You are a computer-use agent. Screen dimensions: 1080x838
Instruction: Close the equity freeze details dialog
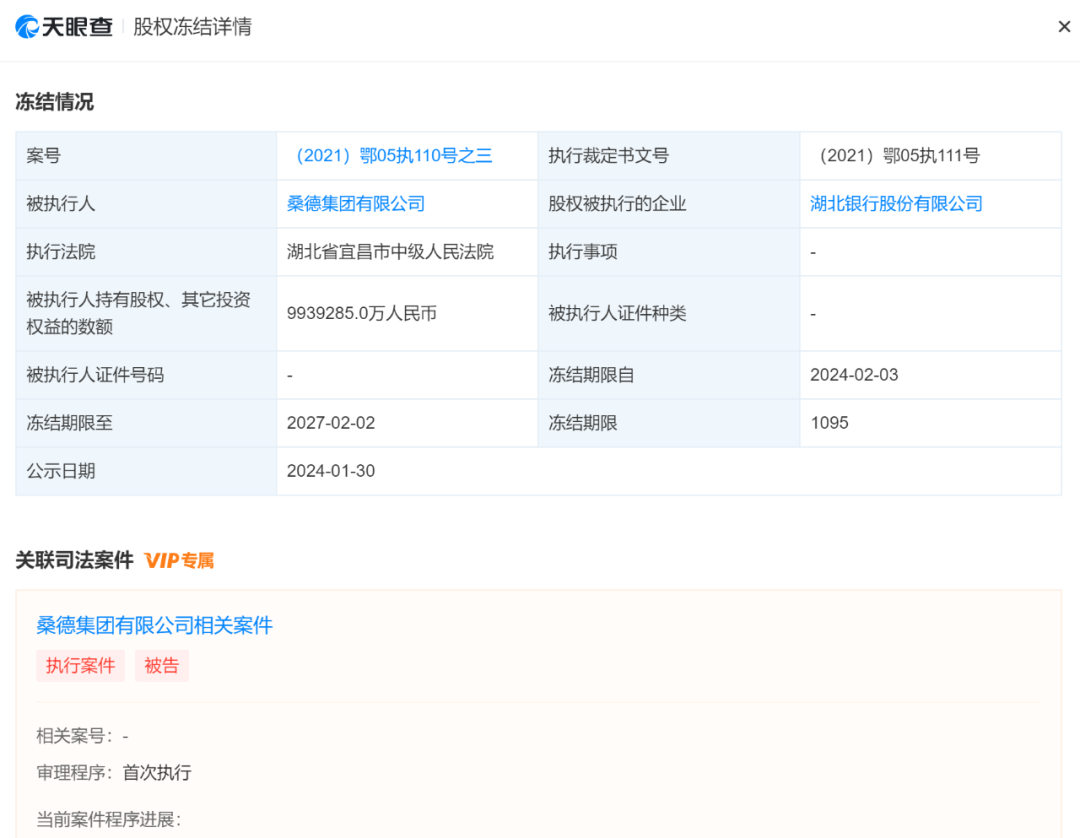point(1064,27)
